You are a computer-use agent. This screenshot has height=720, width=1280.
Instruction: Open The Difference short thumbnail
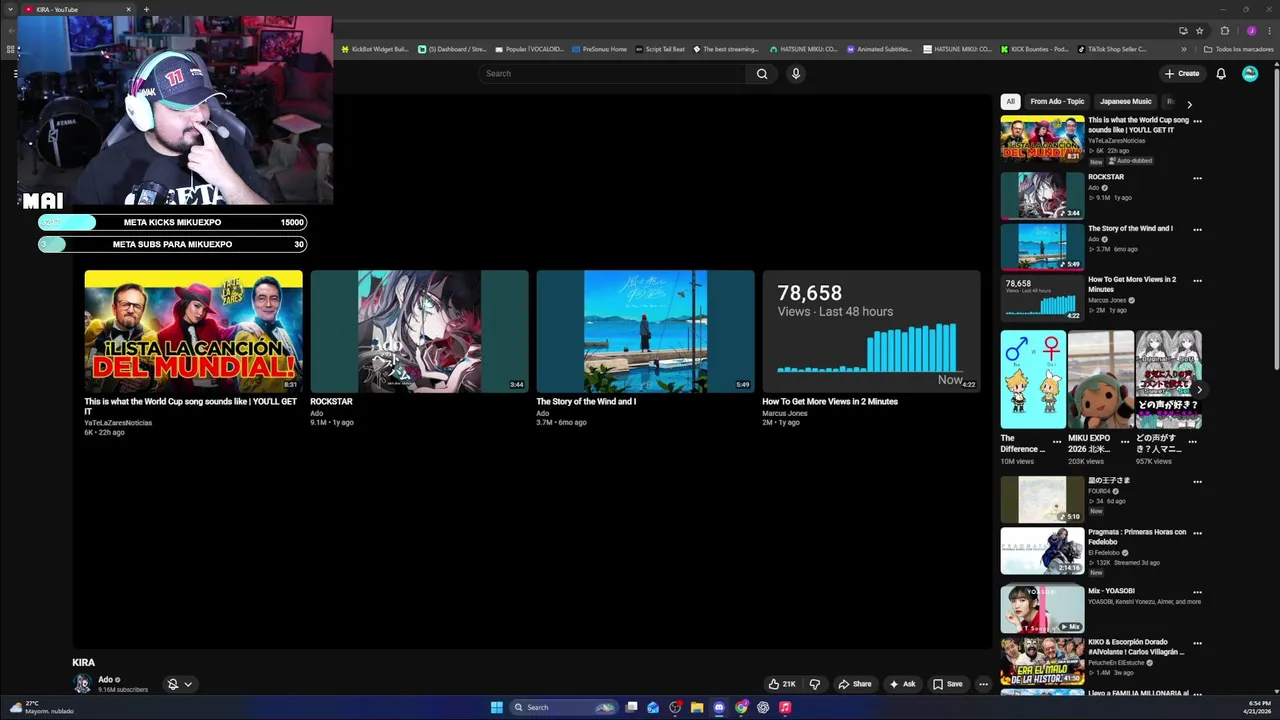1033,379
